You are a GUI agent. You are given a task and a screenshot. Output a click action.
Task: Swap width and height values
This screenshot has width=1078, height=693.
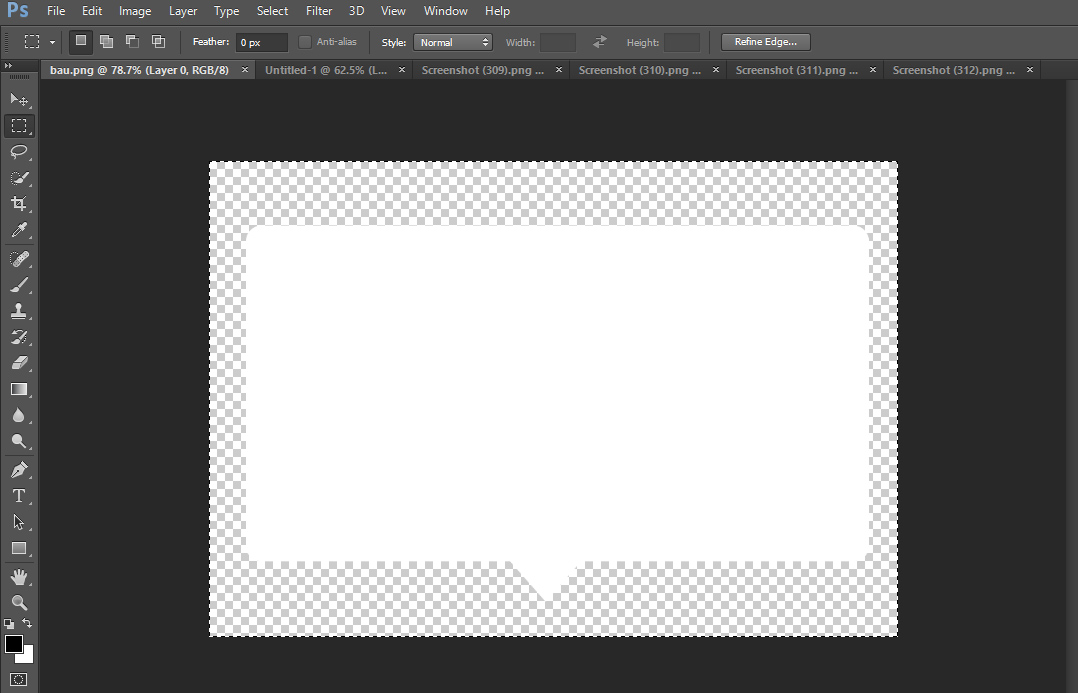[600, 42]
